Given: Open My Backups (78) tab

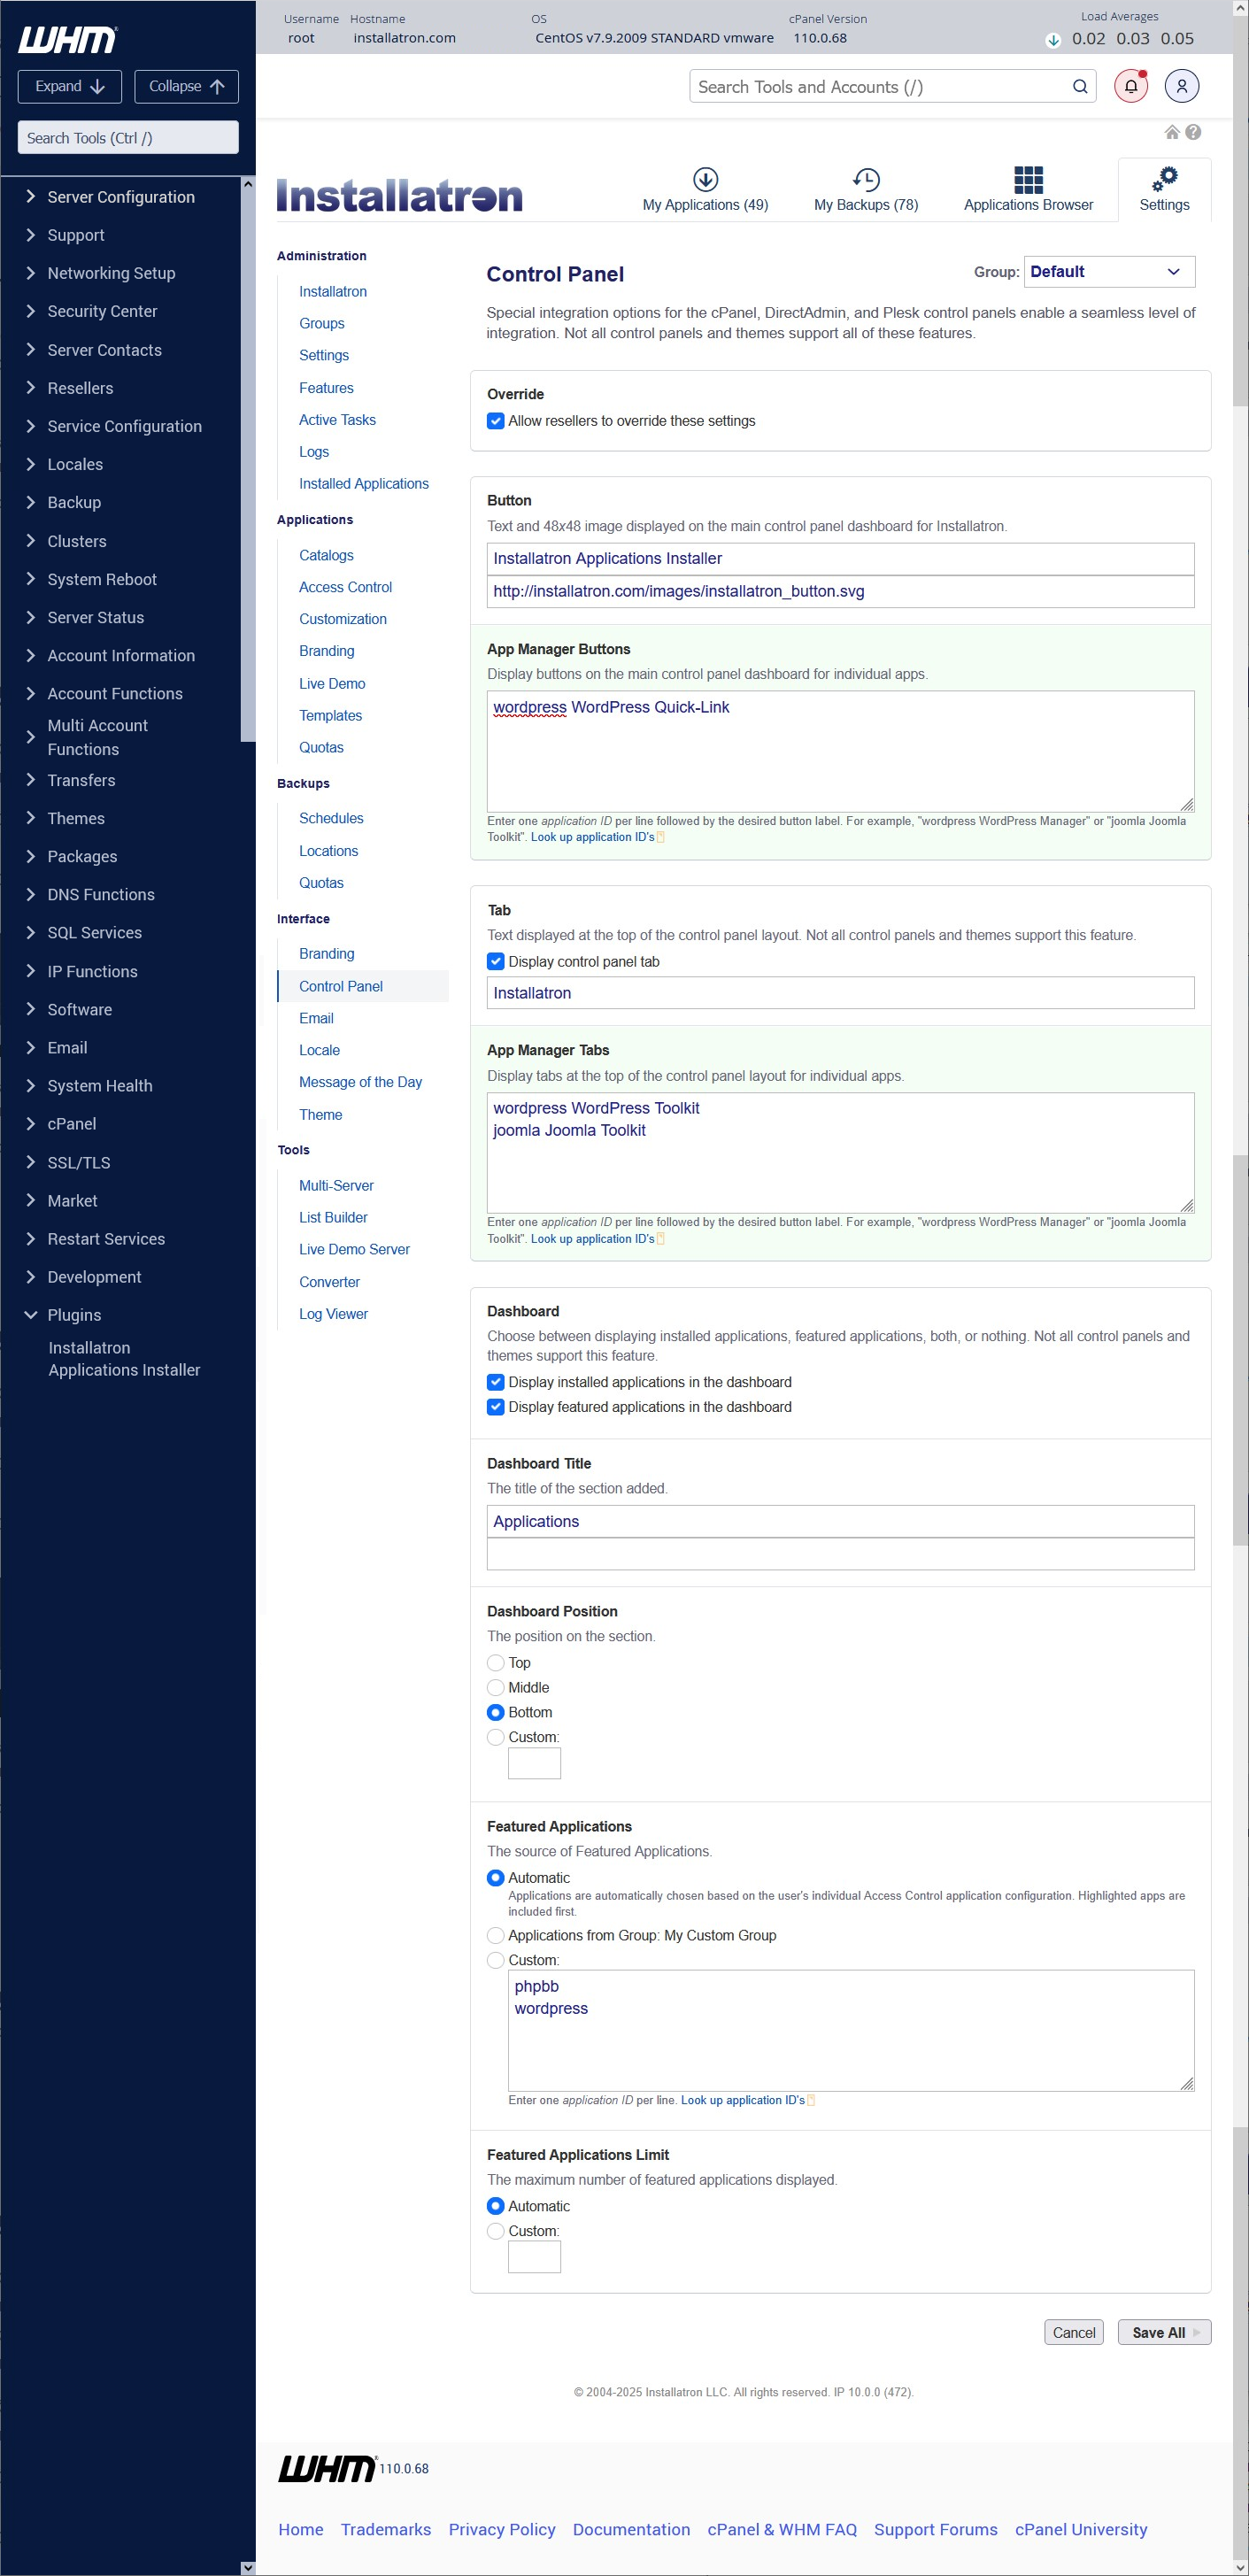Looking at the screenshot, I should [x=866, y=190].
